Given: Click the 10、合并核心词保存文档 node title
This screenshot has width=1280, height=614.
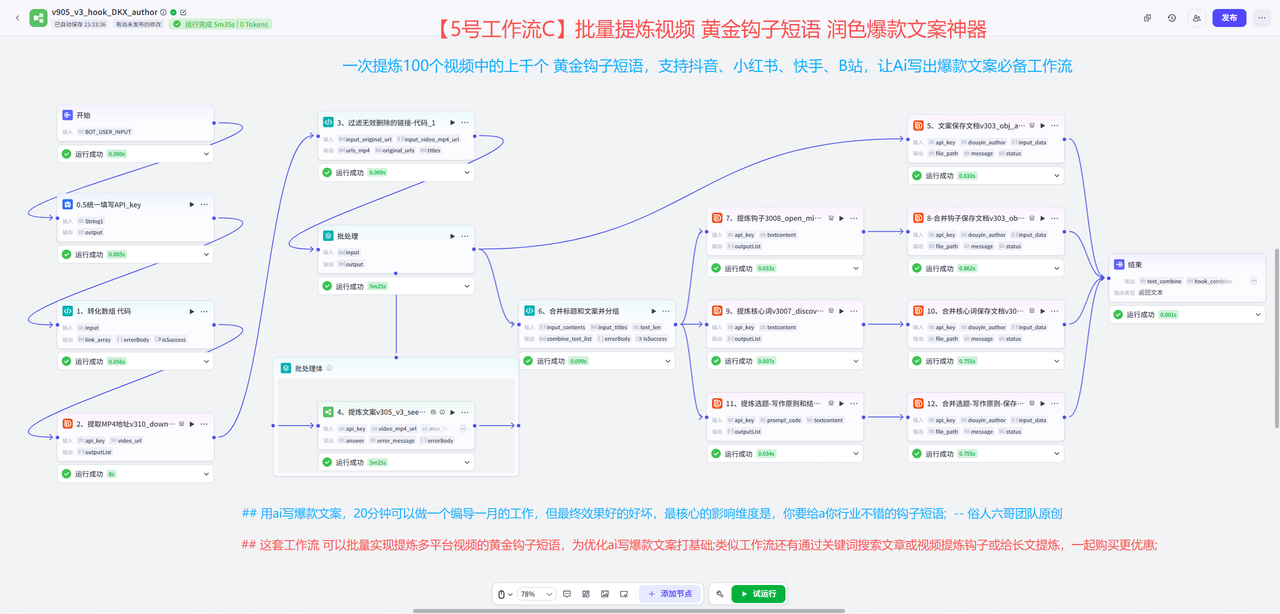Looking at the screenshot, I should 975,311.
